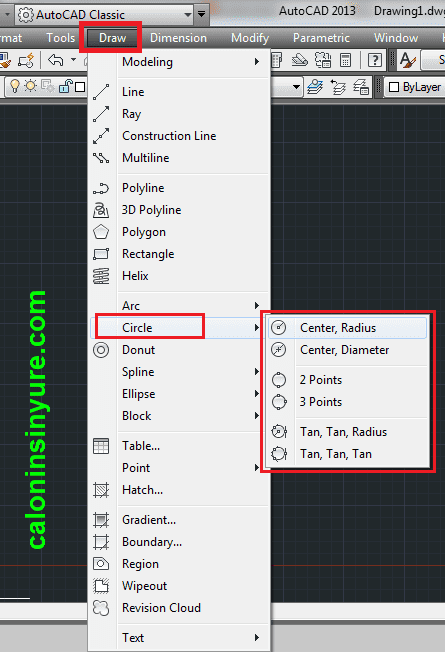Screen dimensions: 445x653
Task: Open the Window menu
Action: [x=395, y=38]
